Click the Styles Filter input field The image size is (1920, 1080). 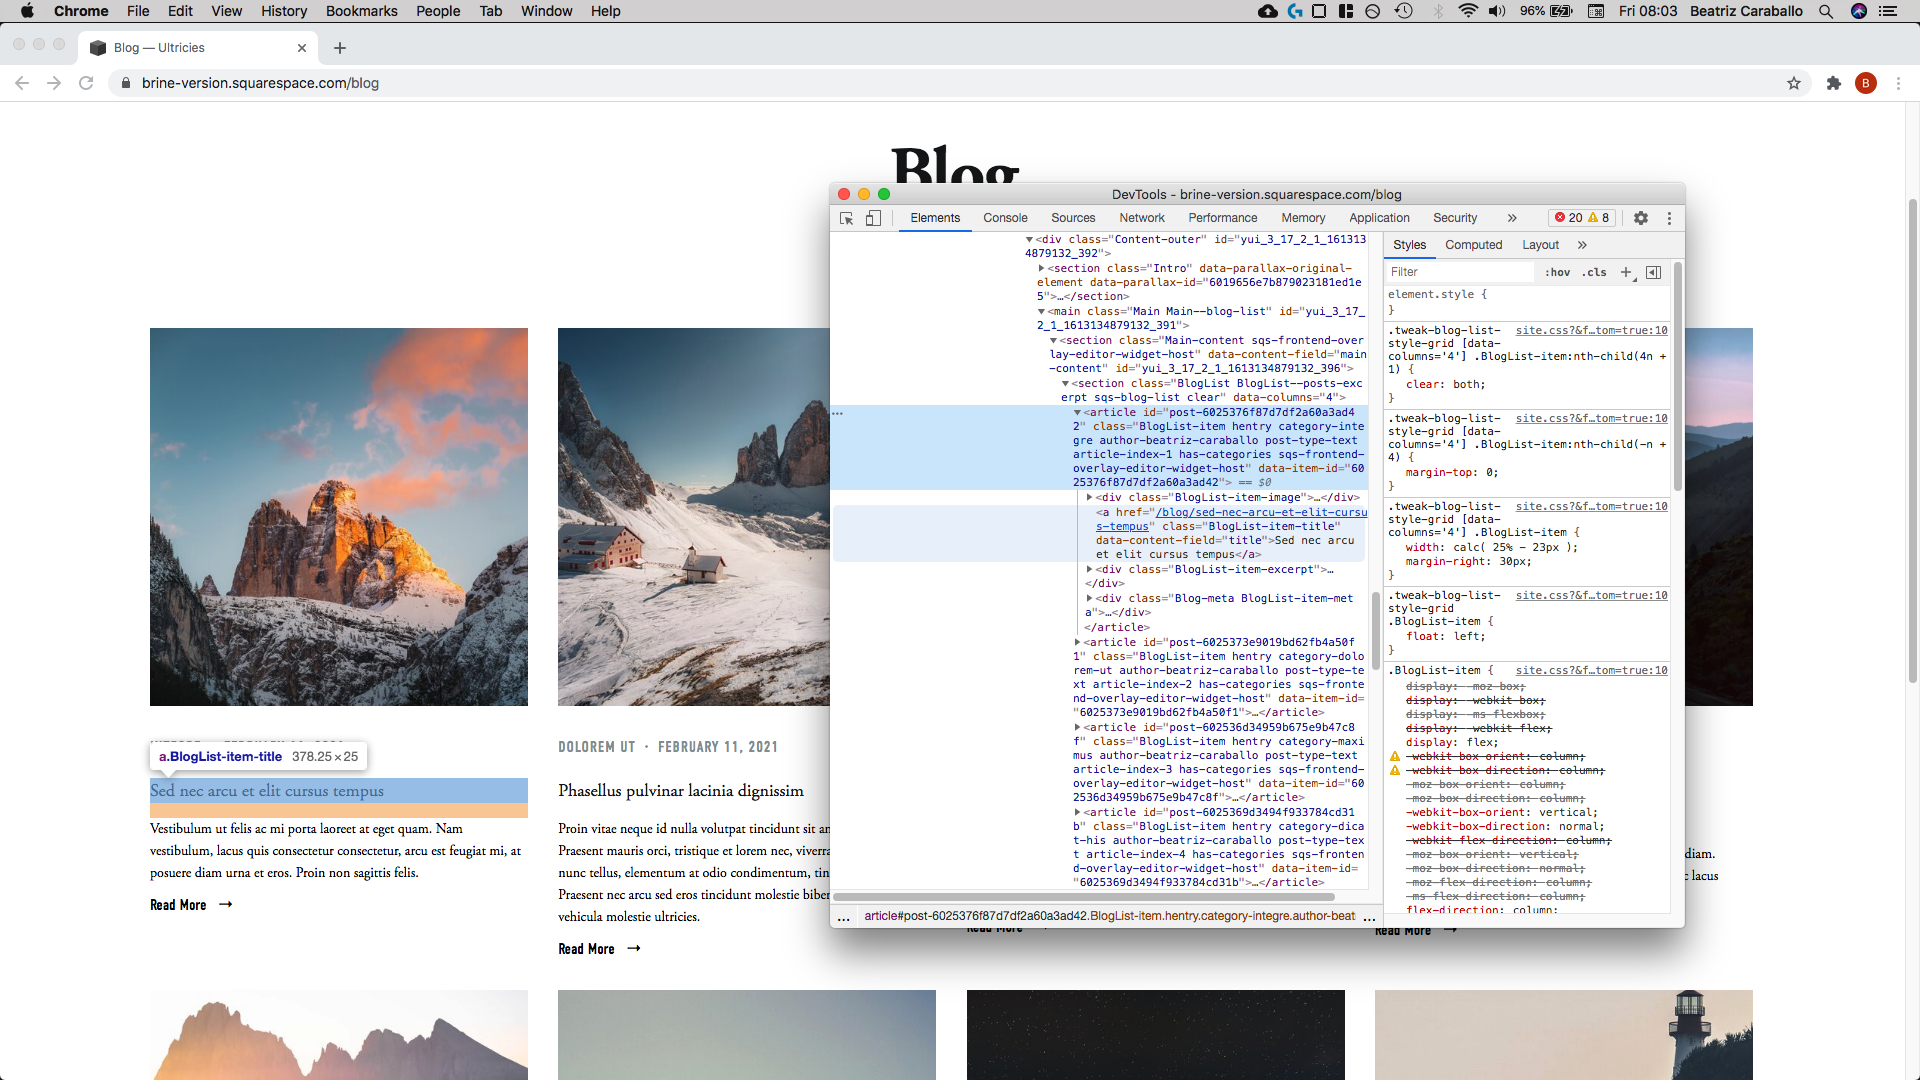(x=1460, y=272)
